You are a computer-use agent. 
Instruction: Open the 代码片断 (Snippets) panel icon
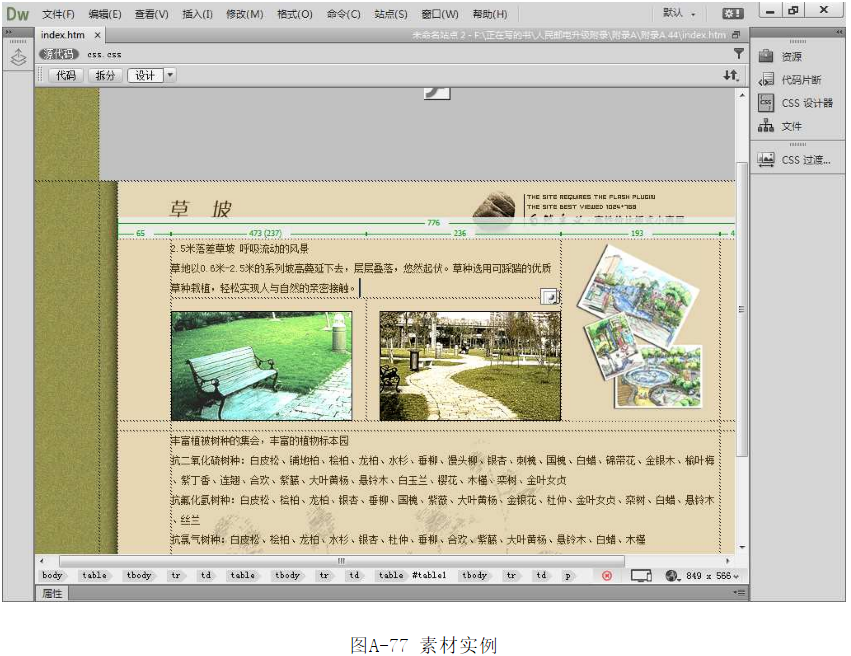766,79
